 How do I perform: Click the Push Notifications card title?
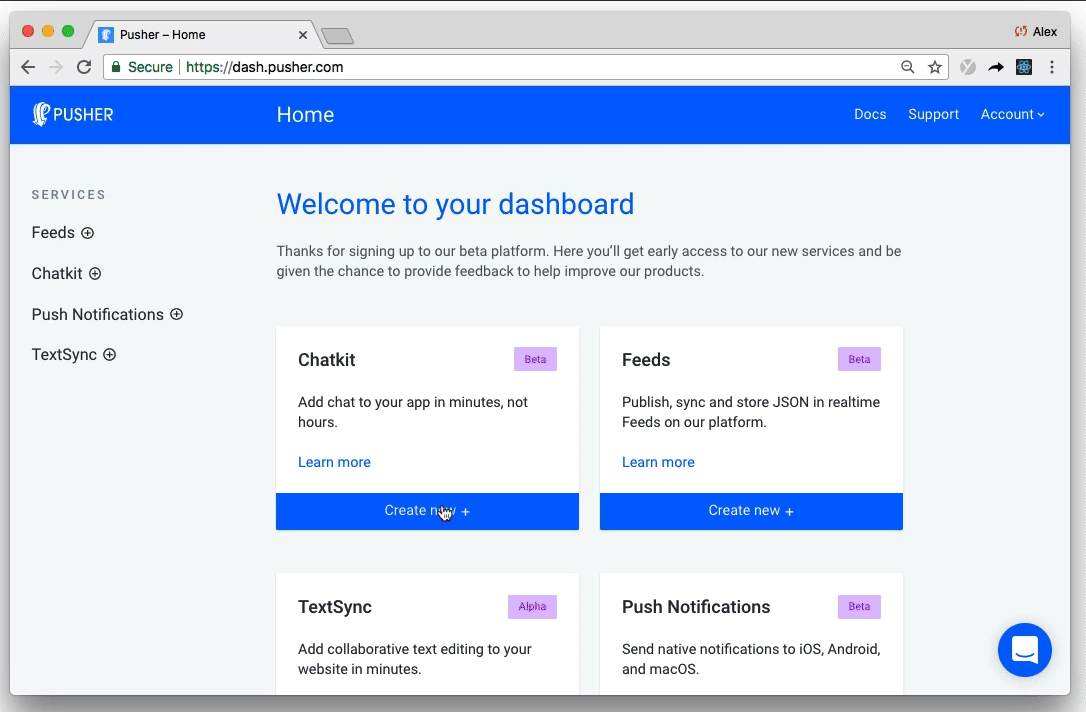696,607
